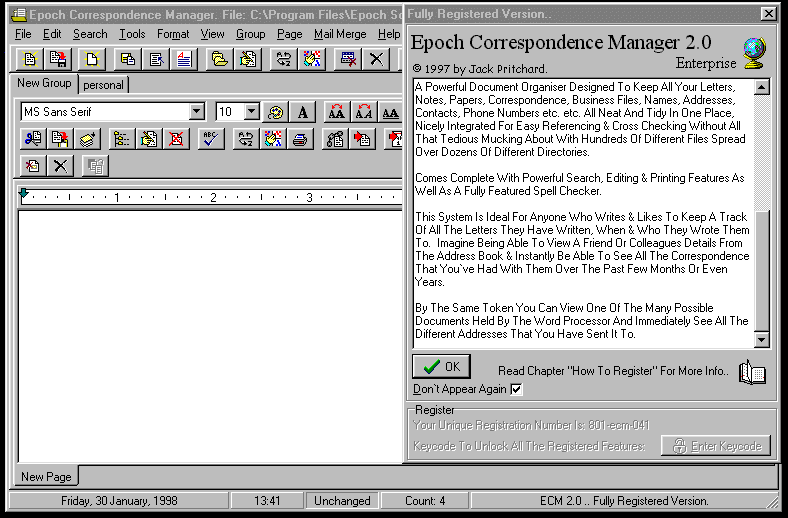
Task: Click 'ECM 2.0 .. Fully Registered Version.' status text
Action: (624, 501)
